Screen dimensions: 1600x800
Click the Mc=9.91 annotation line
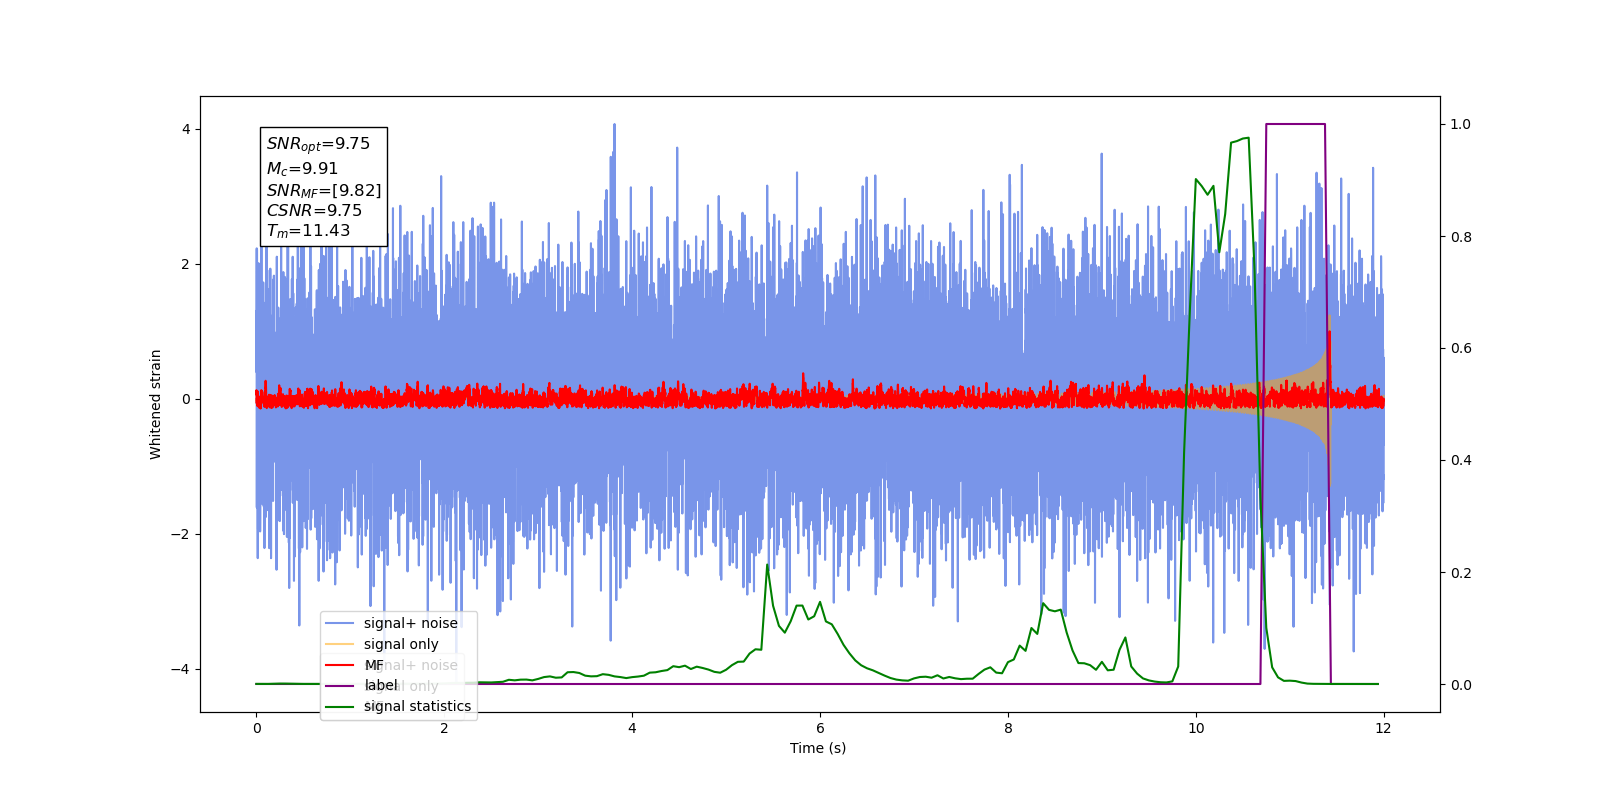[302, 169]
